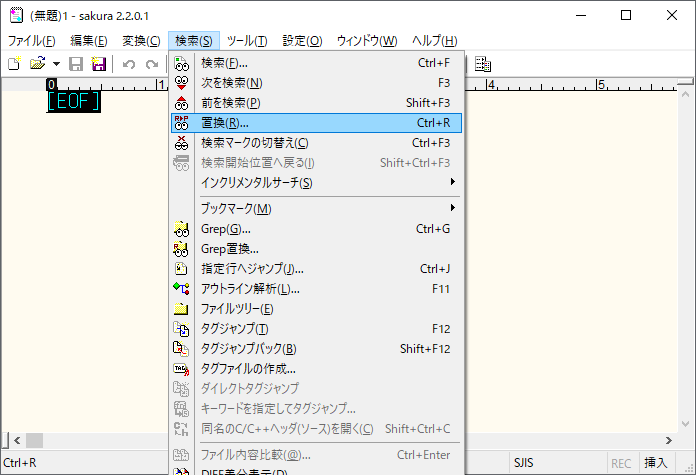Click the Grep icon beside Grep(G)...
Image resolution: width=696 pixels, height=475 pixels.
182,229
